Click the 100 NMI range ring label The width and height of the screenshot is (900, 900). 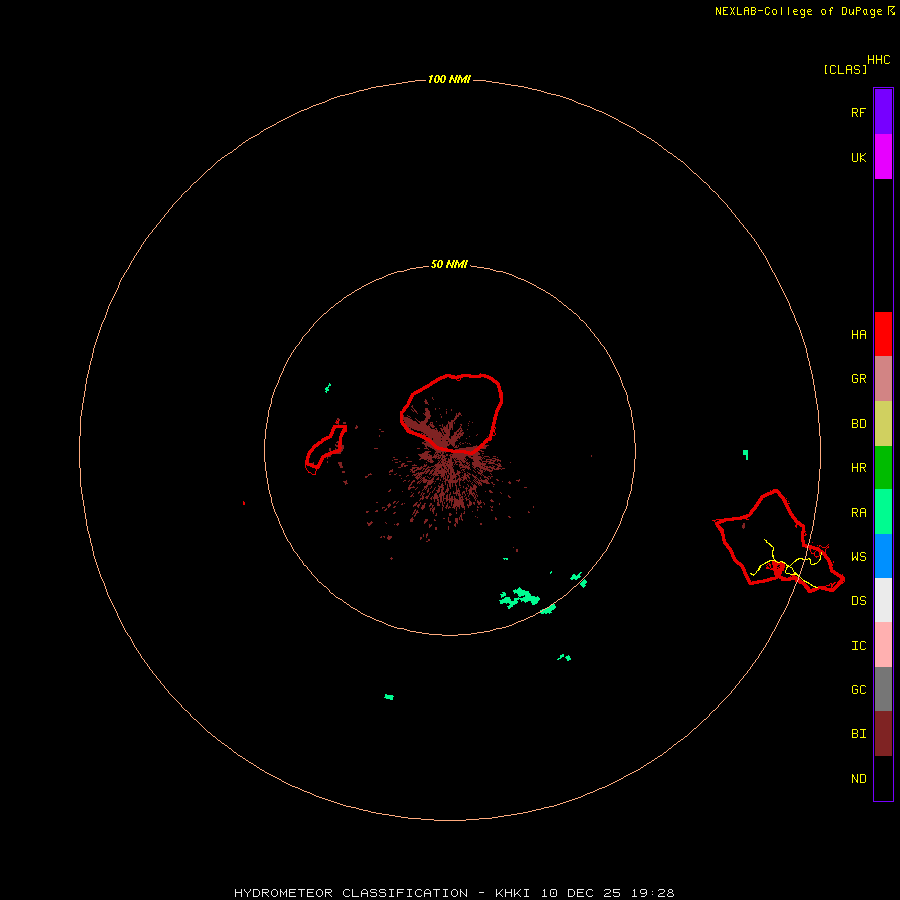449,79
